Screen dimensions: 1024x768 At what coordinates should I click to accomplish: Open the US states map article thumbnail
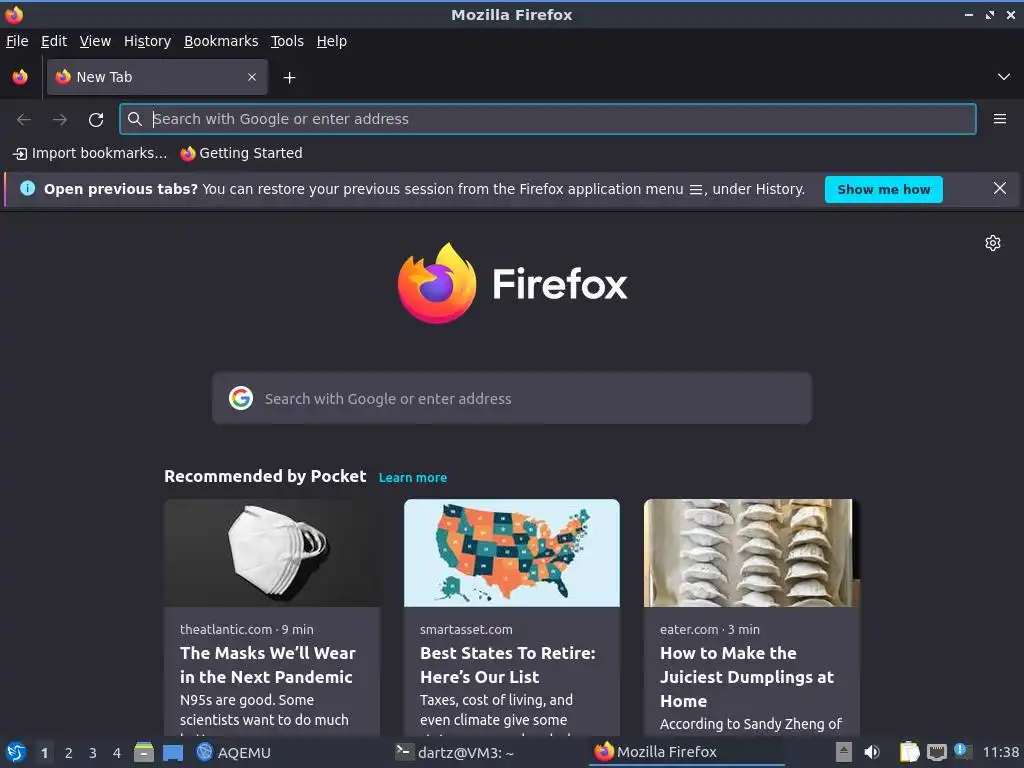[x=512, y=552]
